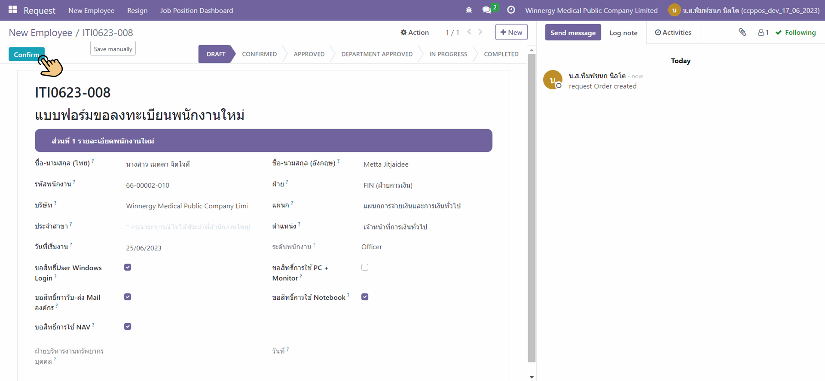
Task: Toggle the User Windows Login checkbox
Action: pyautogui.click(x=127, y=267)
